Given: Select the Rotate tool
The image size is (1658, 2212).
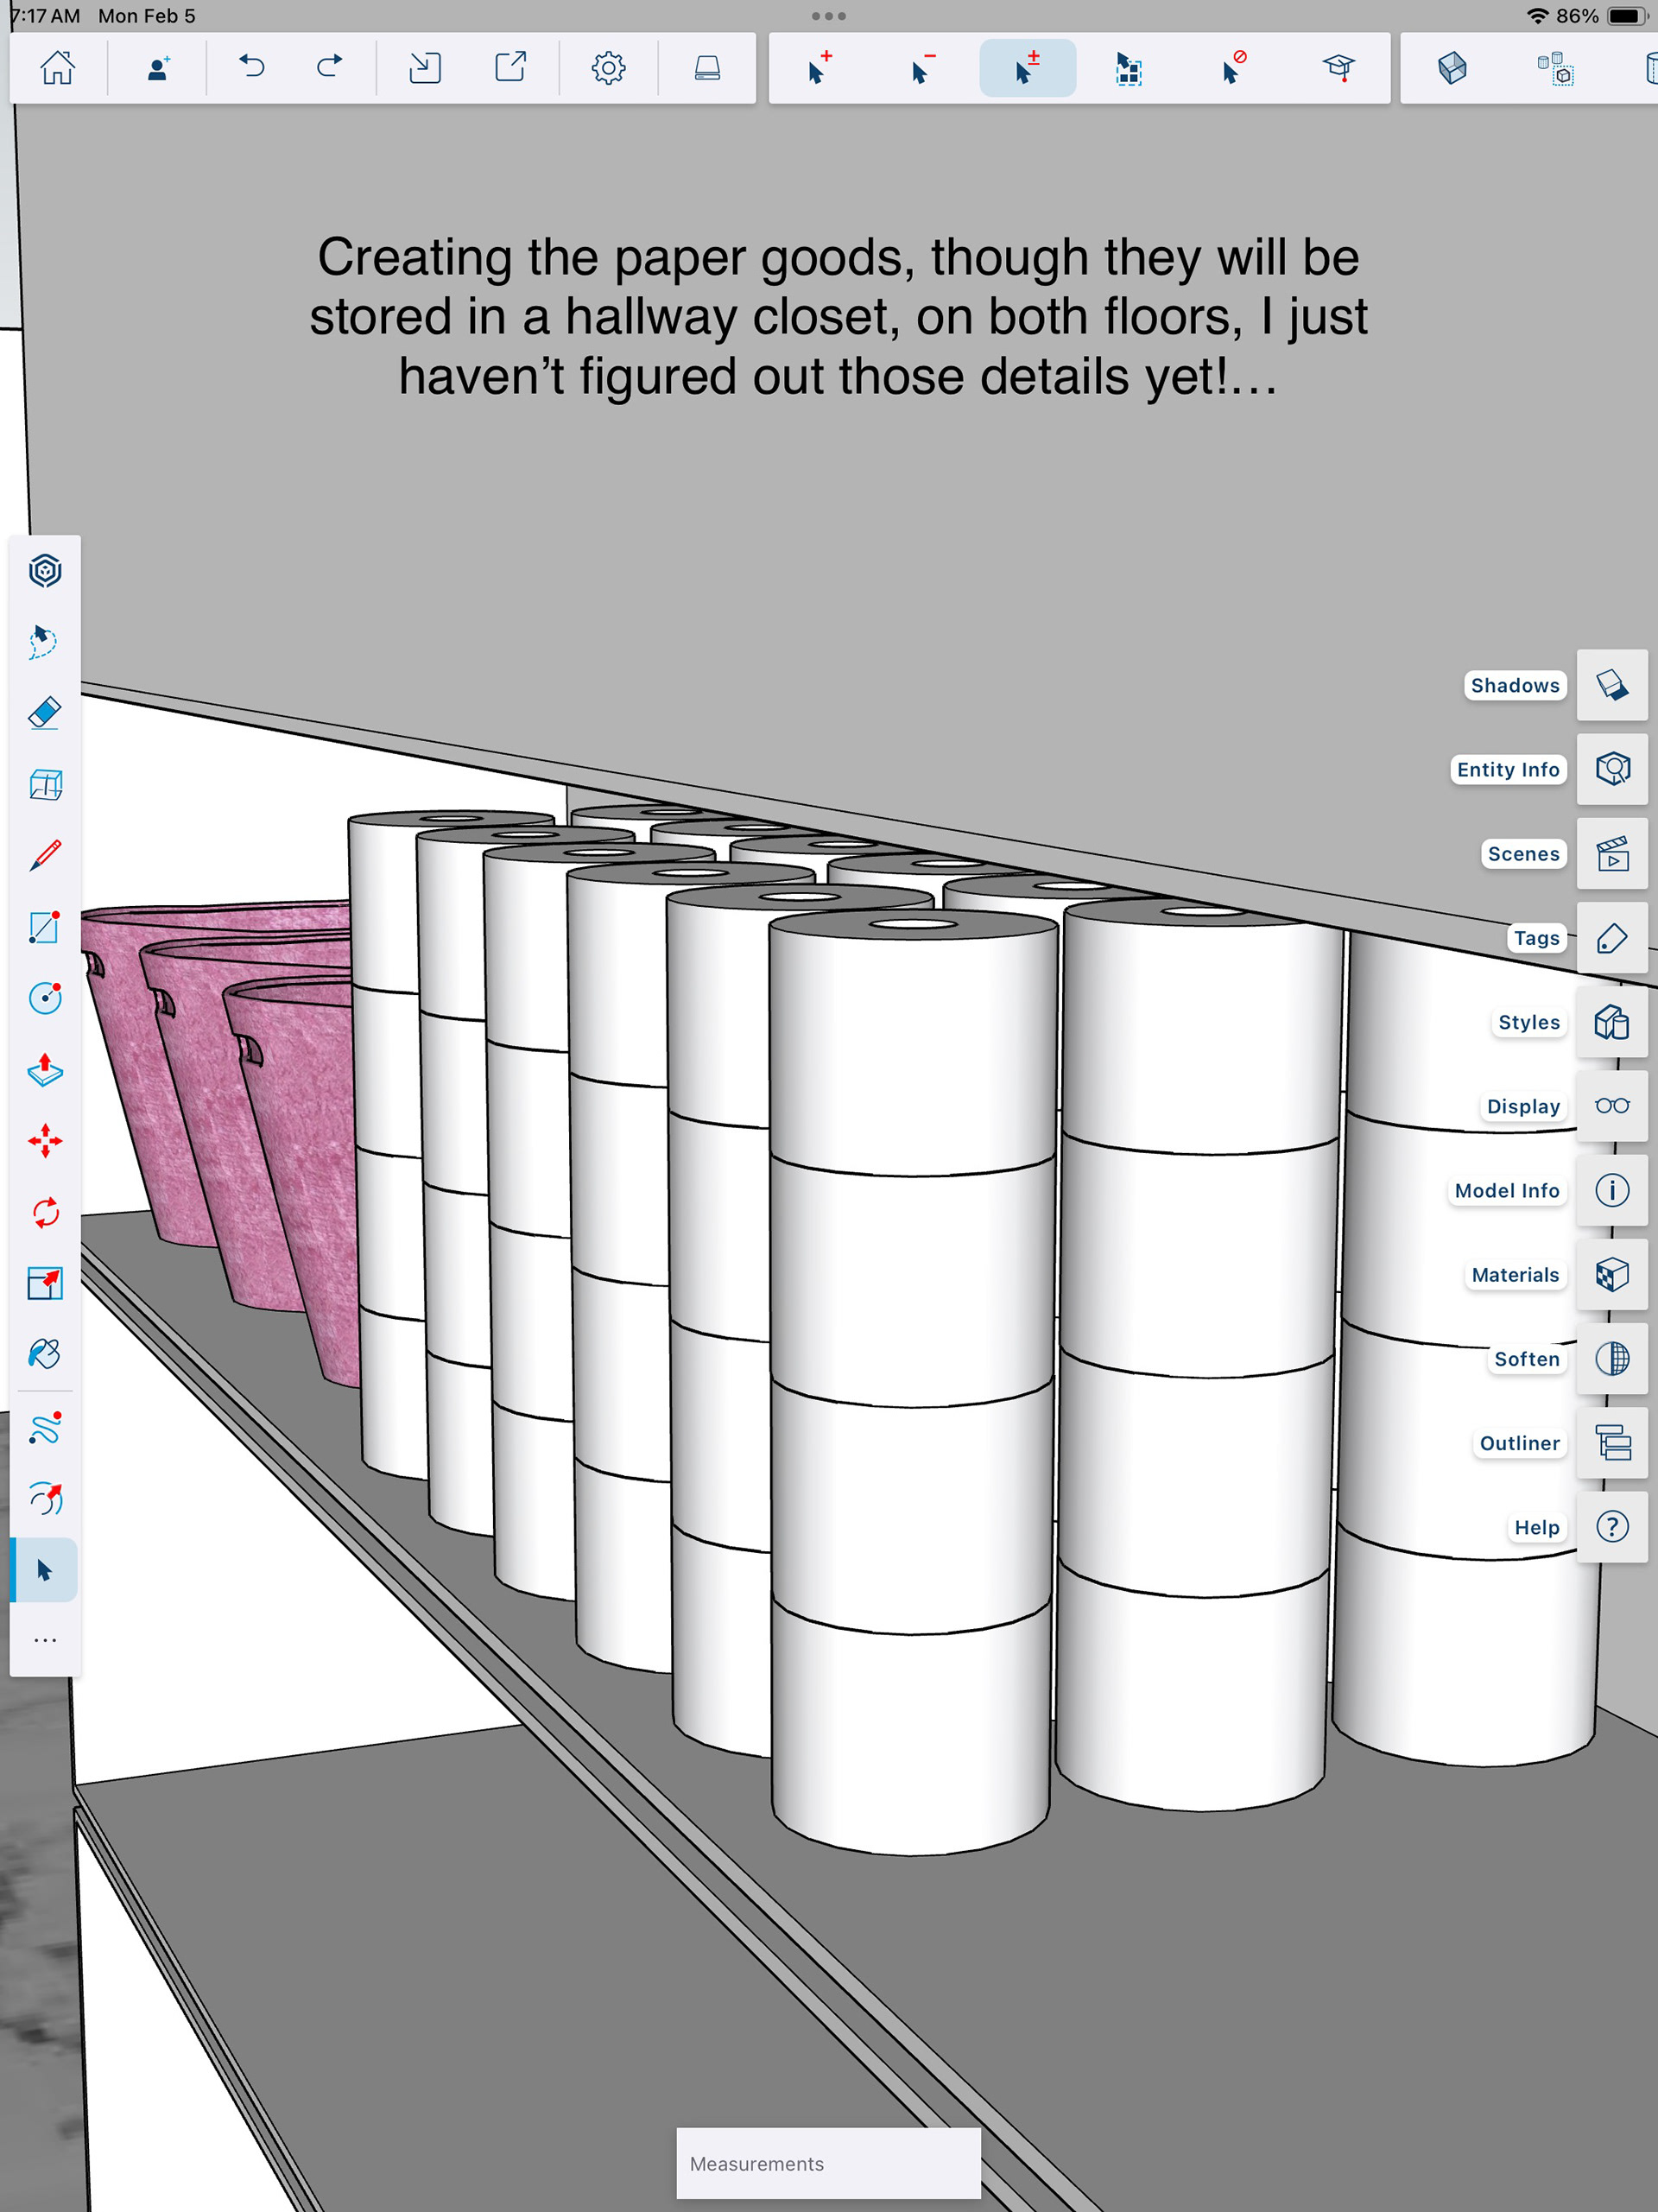Looking at the screenshot, I should pos(45,1213).
